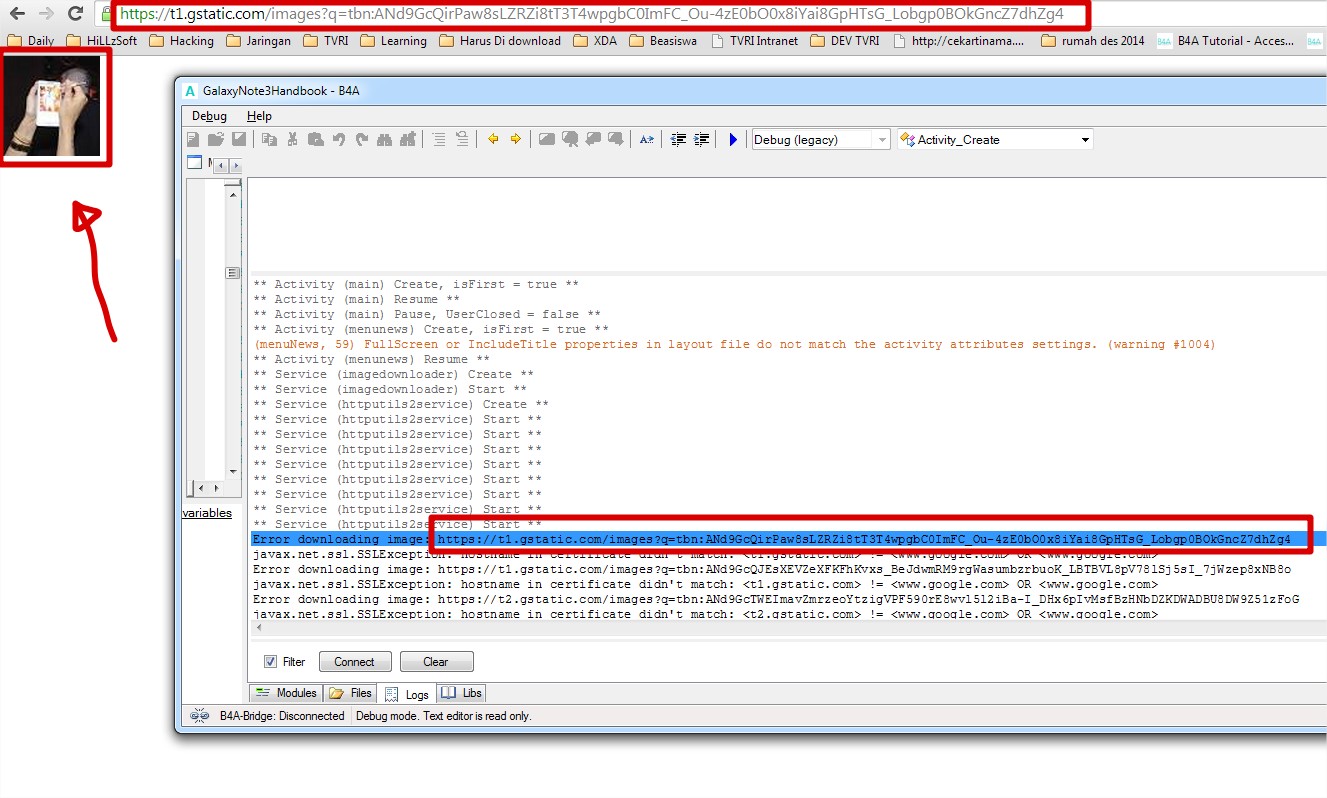The width and height of the screenshot is (1327, 798).
Task: Switch to the Modules tab
Action: [x=286, y=693]
